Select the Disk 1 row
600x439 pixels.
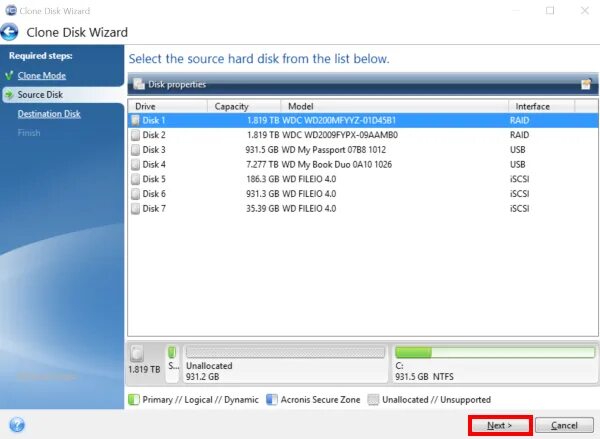(363, 121)
